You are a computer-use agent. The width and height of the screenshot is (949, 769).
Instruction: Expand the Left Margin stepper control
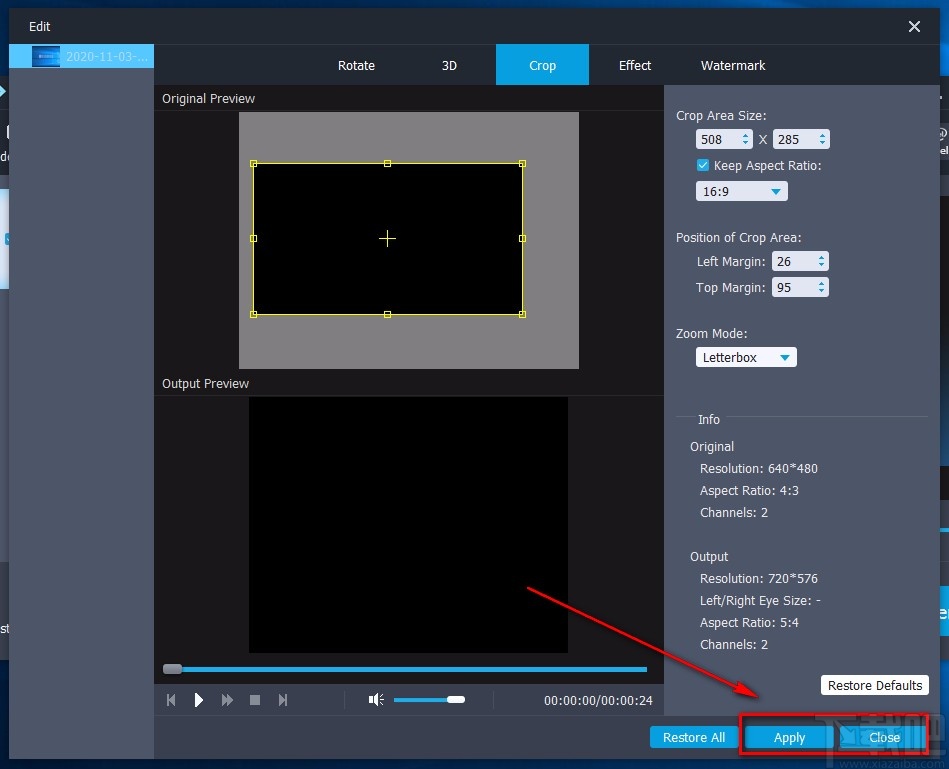822,261
